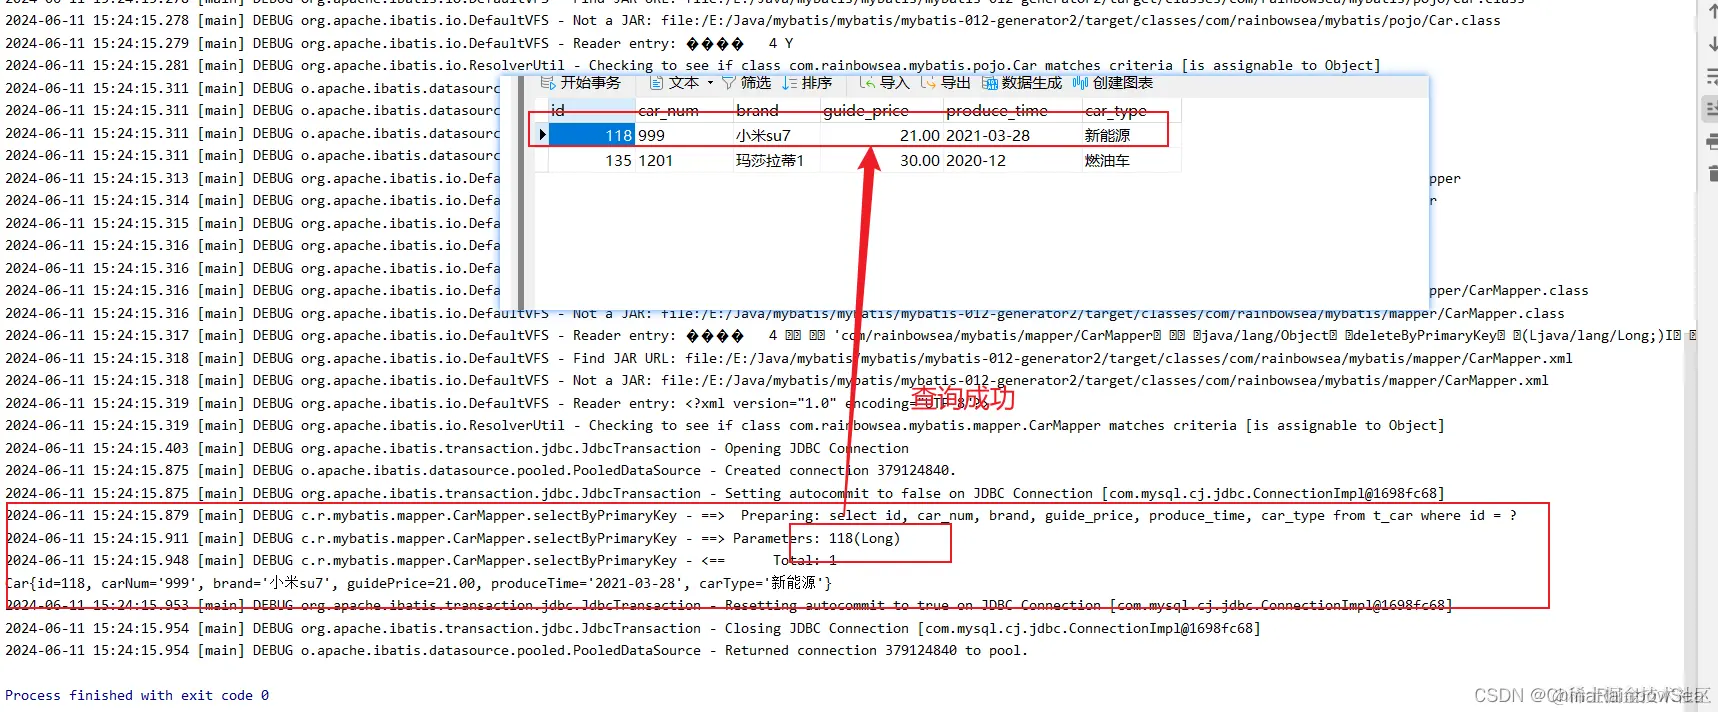Open the 数据生成 data generation tool
This screenshot has height=712, width=1718.
(x=1021, y=83)
